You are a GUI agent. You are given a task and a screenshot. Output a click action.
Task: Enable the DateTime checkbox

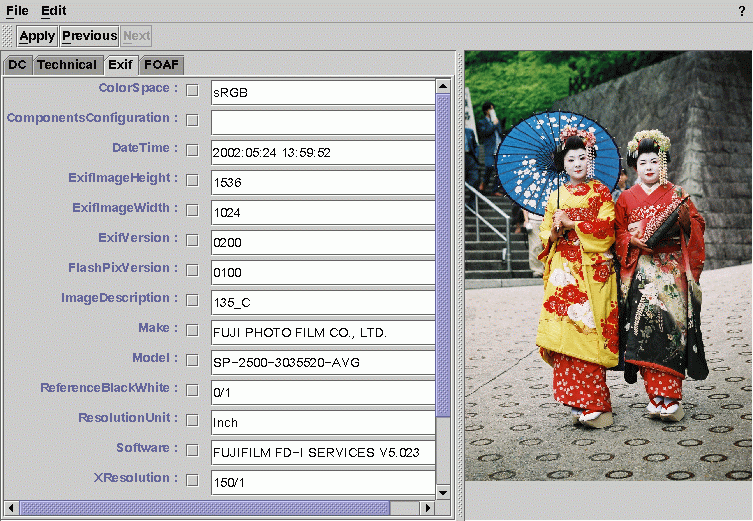[x=192, y=151]
